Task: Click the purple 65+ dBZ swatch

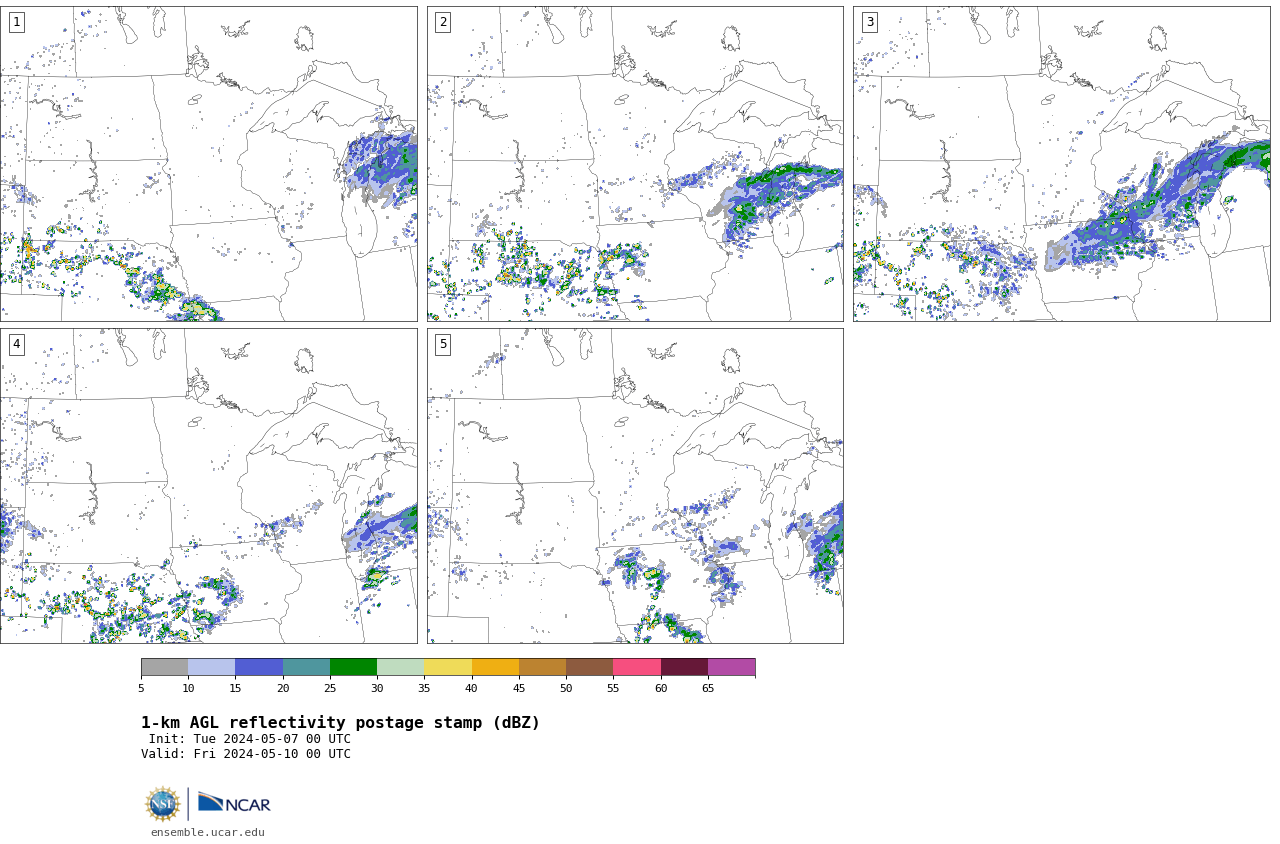Action: 731,667
